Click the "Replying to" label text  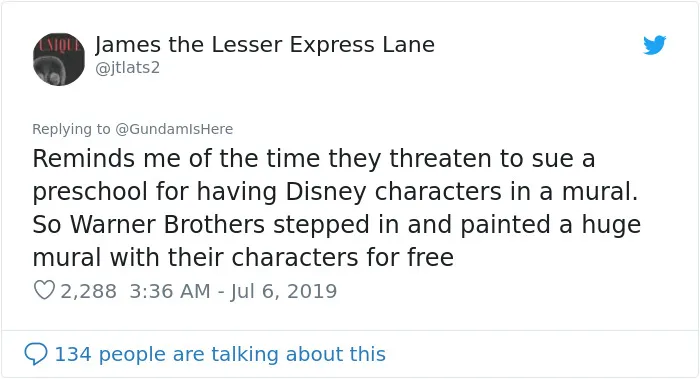(71, 129)
